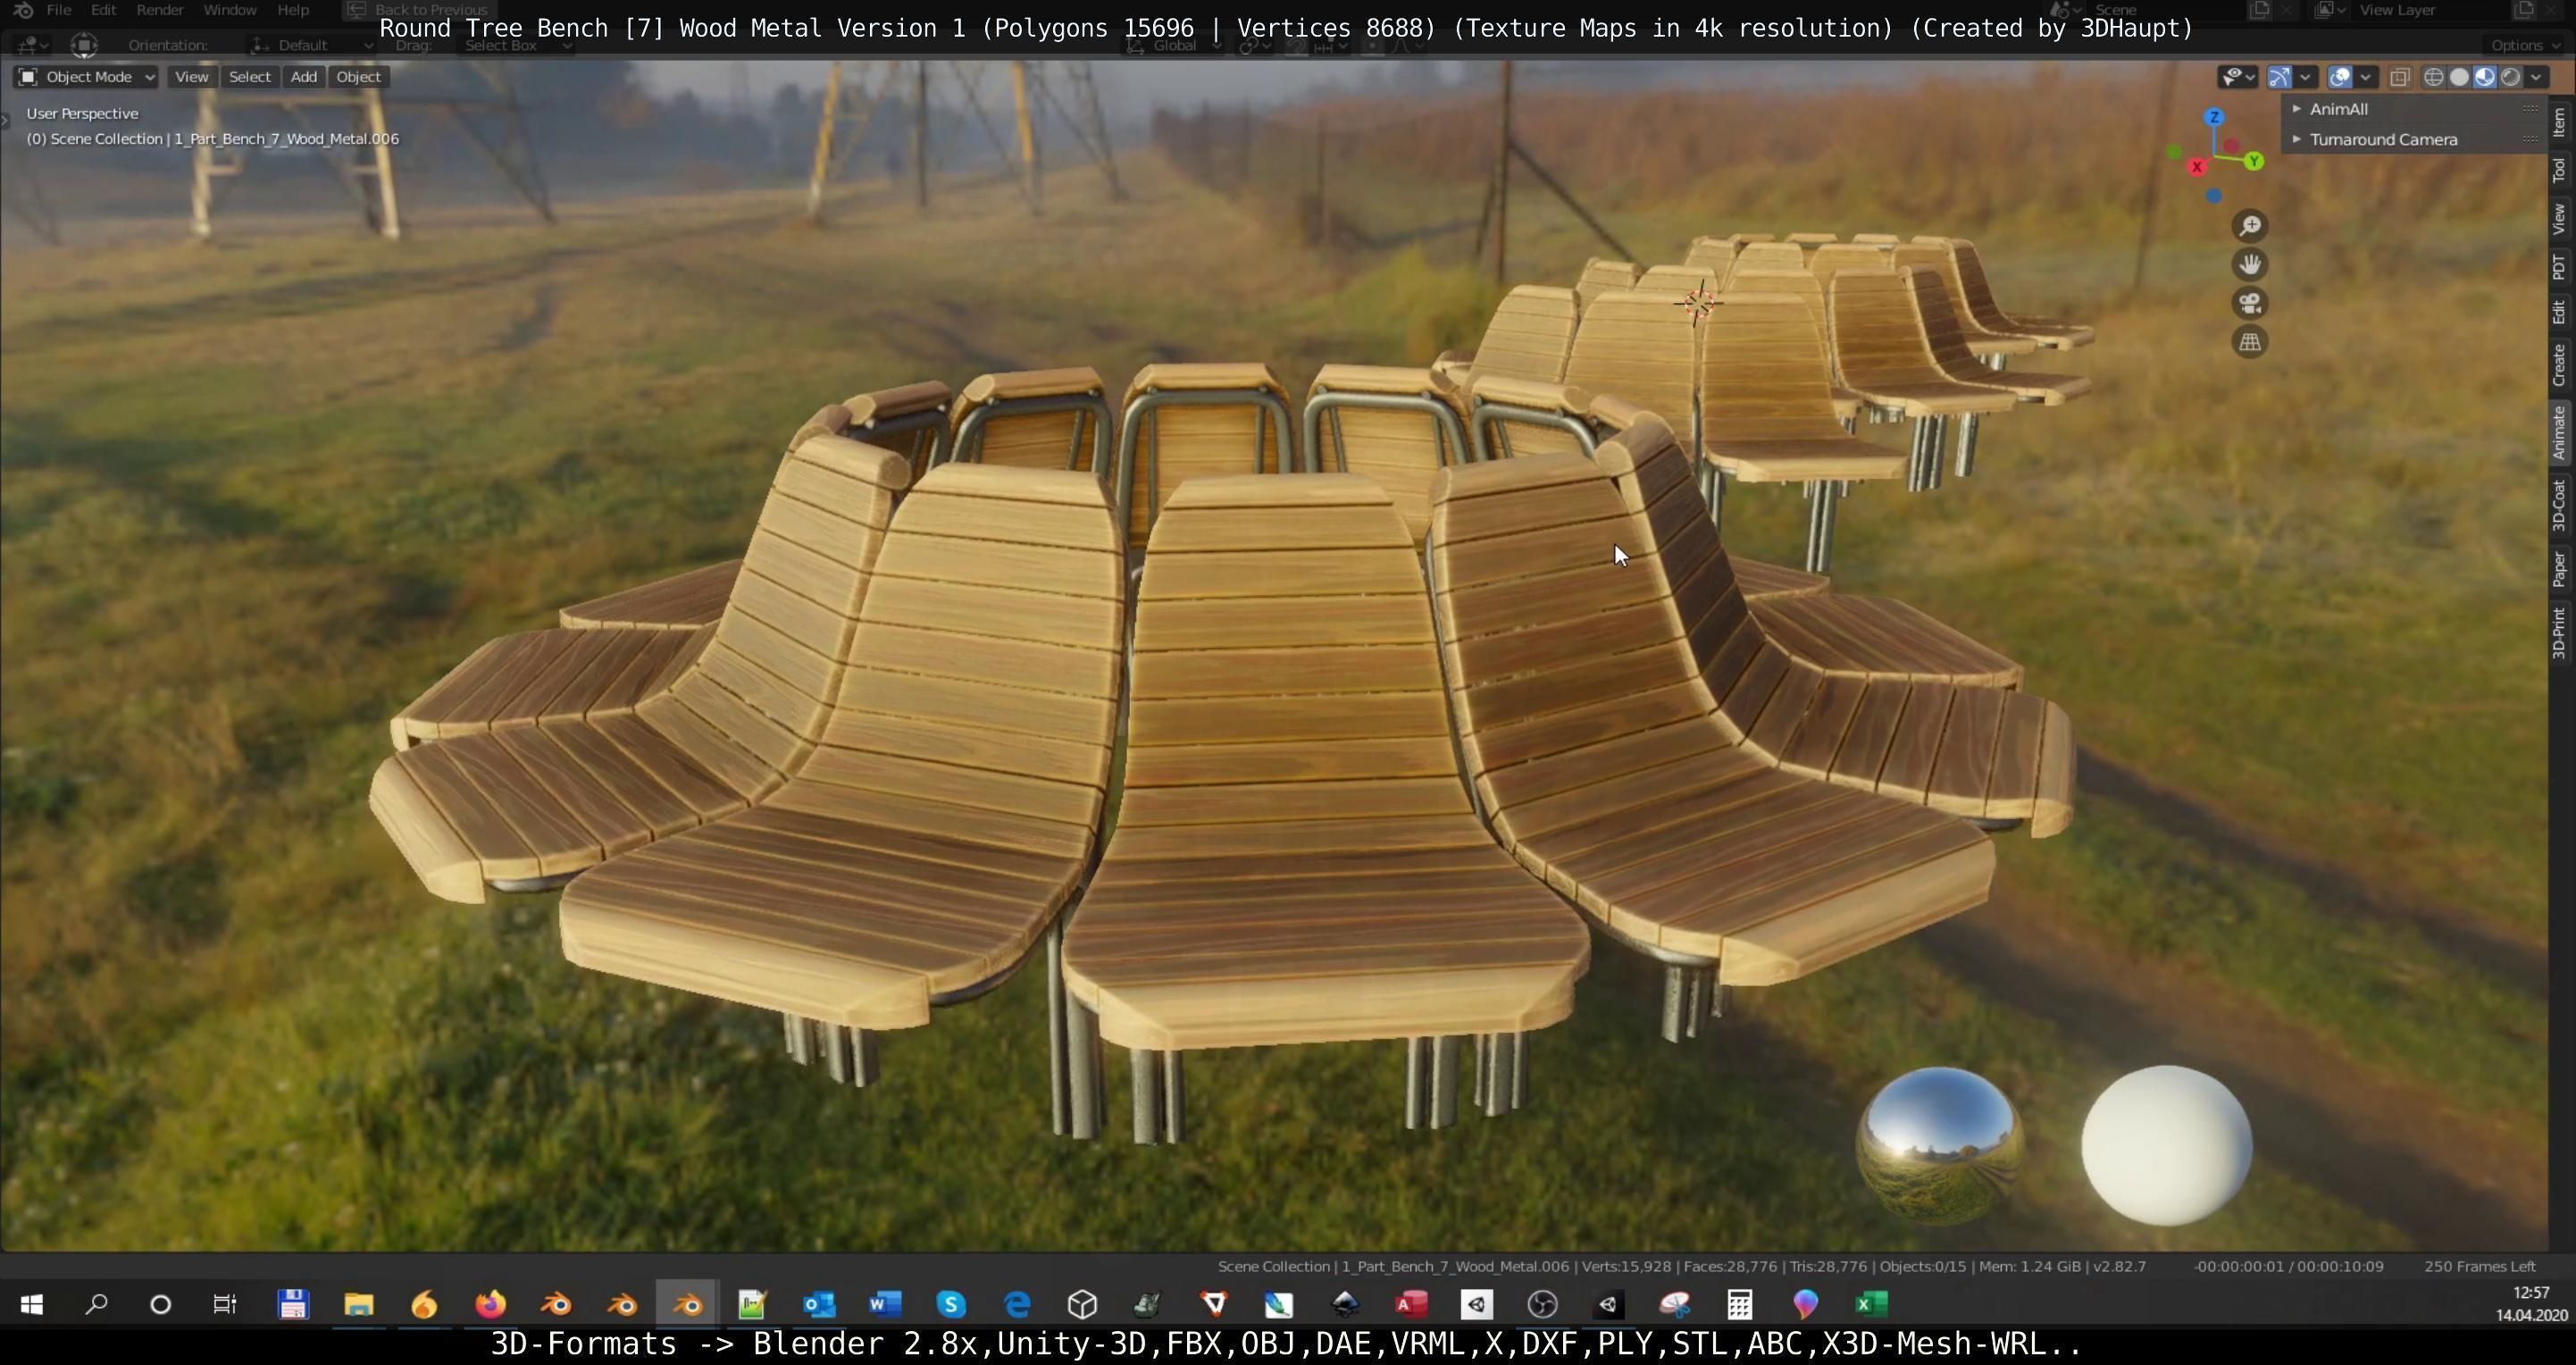Expand the Turnaround Camera panel
The width and height of the screenshot is (2576, 1365).
coord(2382,140)
